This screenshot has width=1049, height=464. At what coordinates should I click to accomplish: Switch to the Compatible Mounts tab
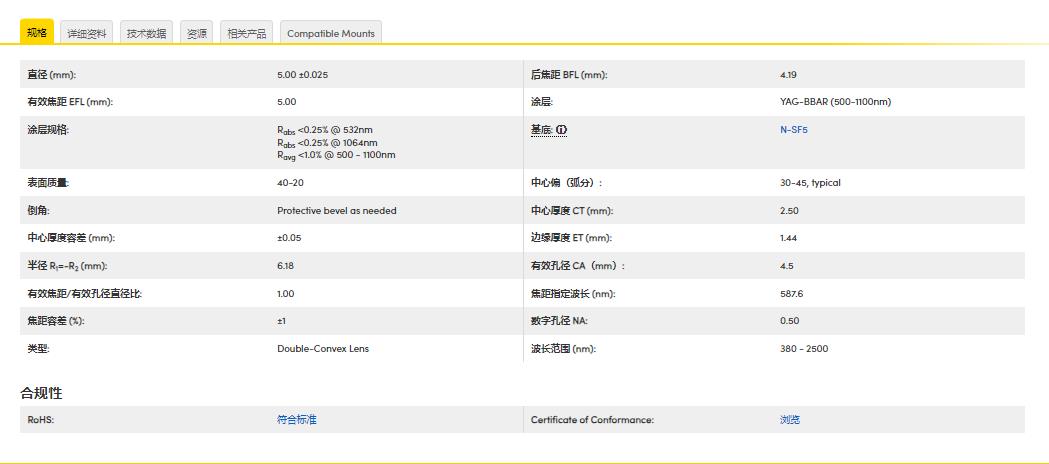pos(330,33)
